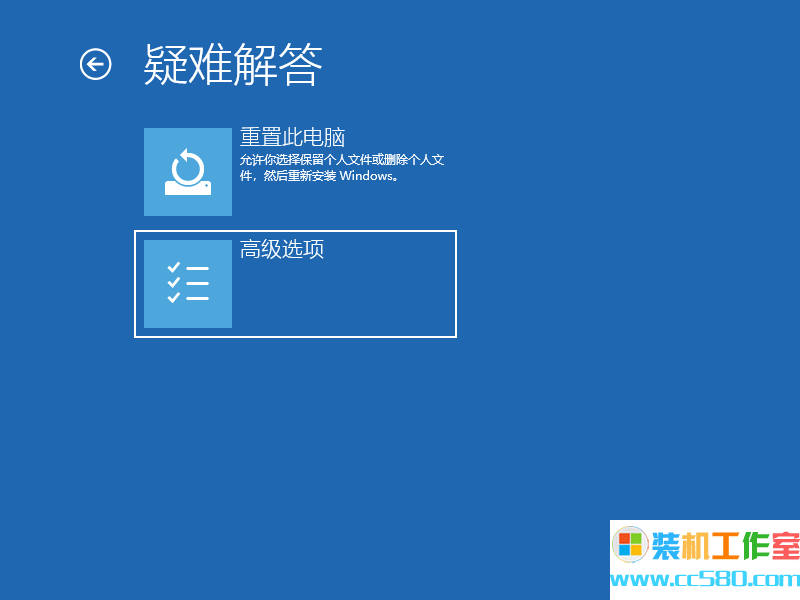Click the reset description mentioning Windows

click(x=342, y=168)
